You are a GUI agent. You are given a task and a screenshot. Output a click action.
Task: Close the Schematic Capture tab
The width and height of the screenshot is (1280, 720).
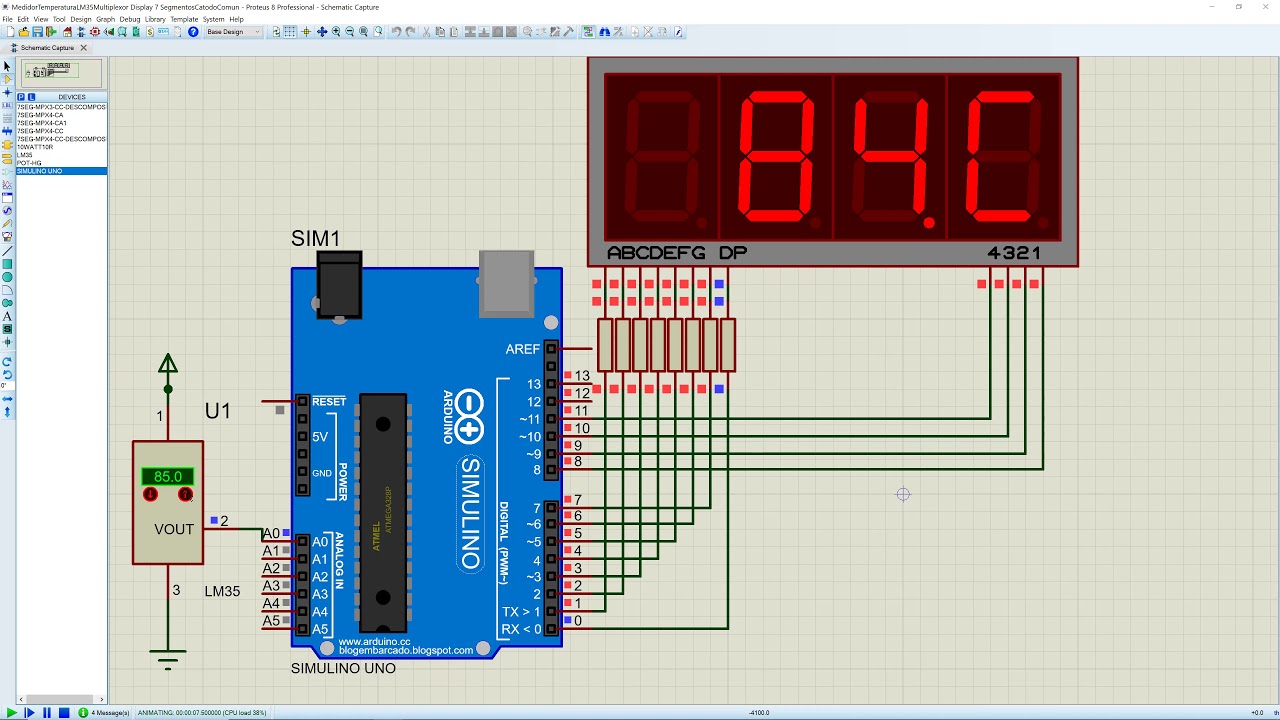click(84, 47)
